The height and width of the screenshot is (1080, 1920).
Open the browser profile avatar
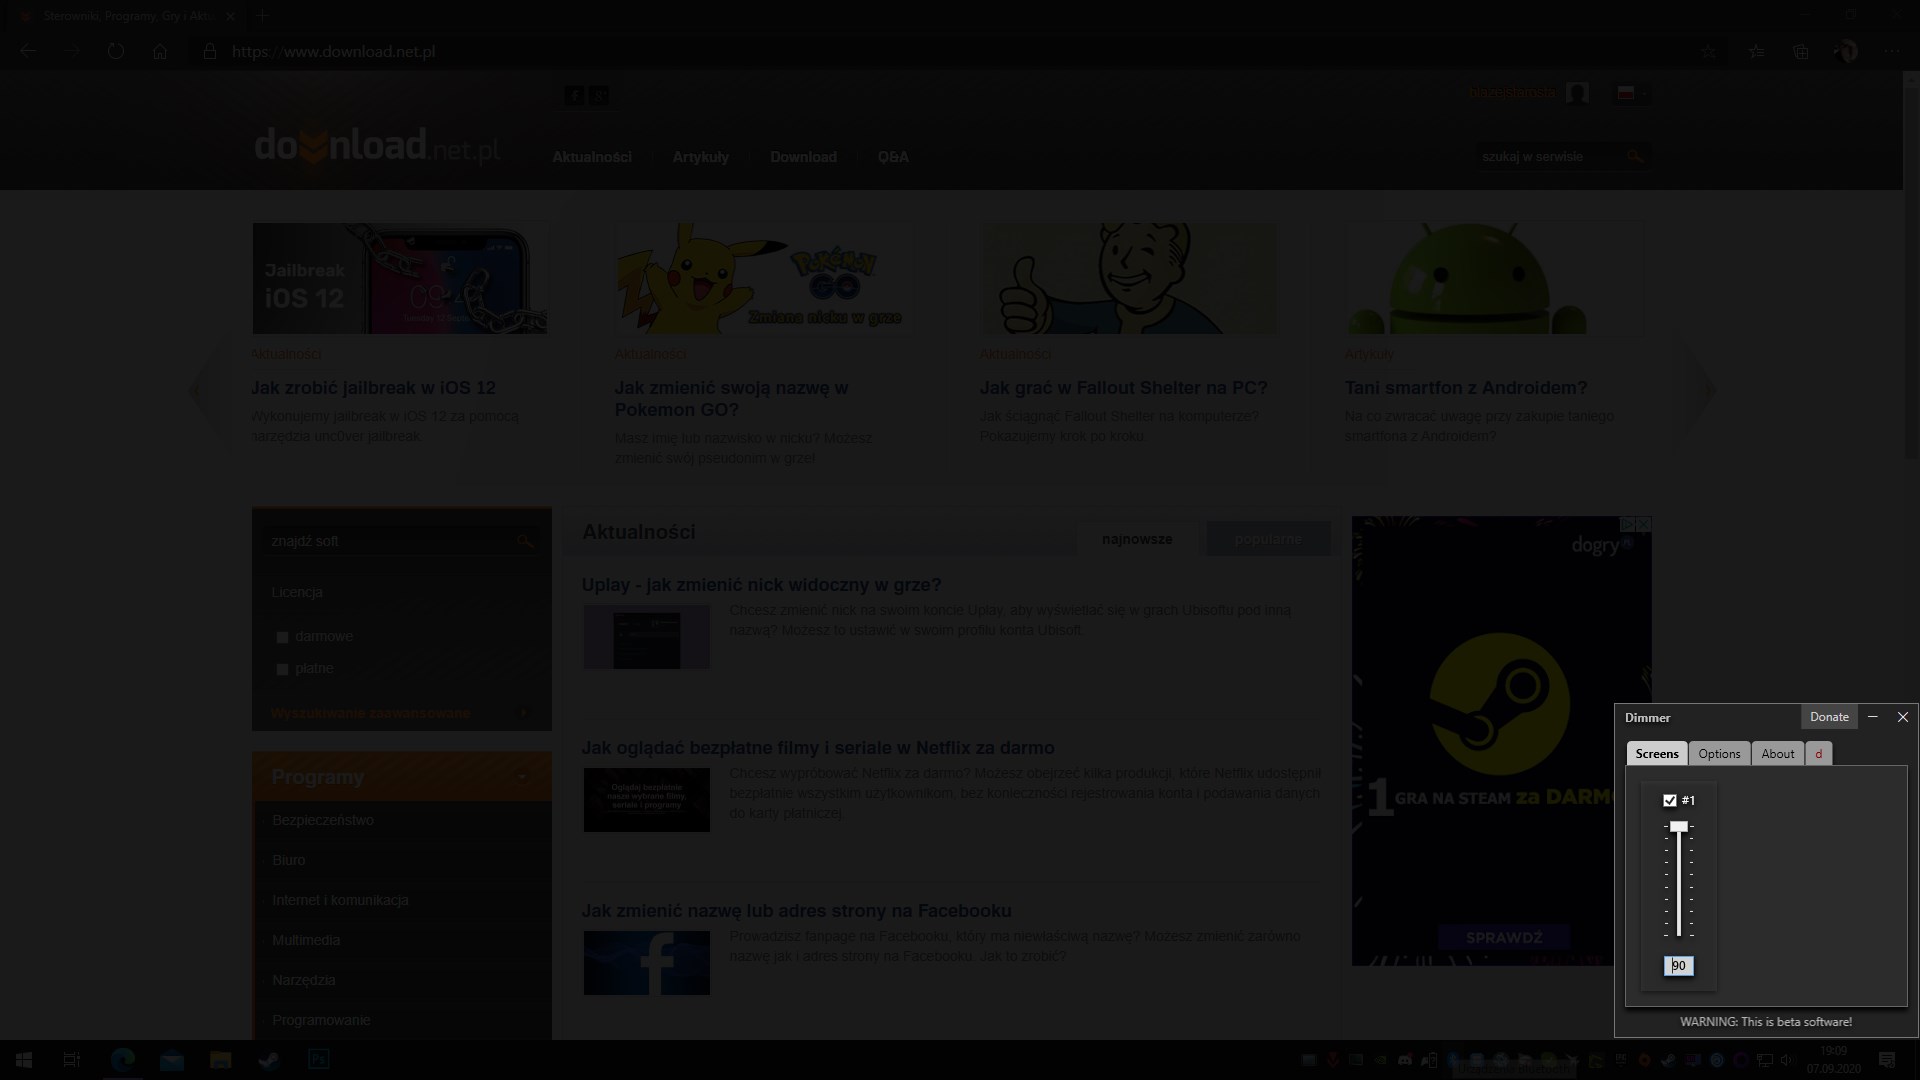point(1848,51)
